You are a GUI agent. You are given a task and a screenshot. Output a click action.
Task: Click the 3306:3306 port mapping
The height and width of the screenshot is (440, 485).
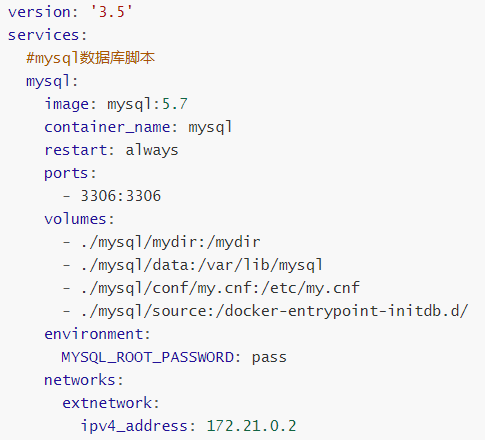point(121,196)
